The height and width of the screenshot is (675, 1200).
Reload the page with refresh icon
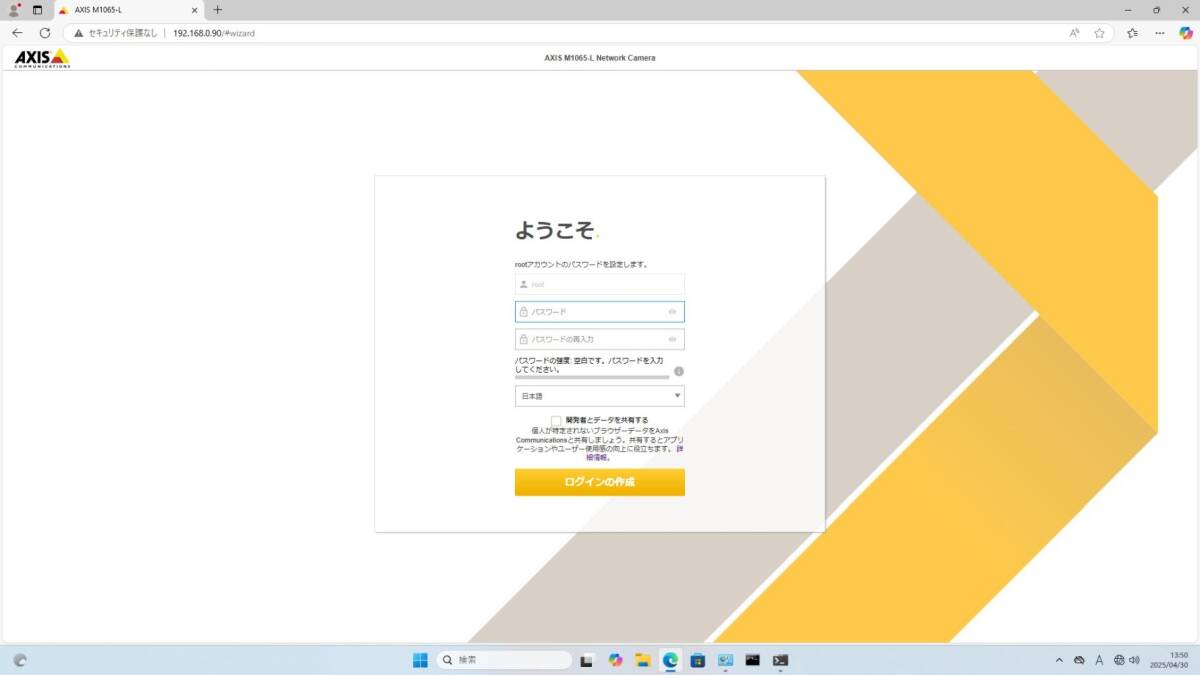point(45,33)
